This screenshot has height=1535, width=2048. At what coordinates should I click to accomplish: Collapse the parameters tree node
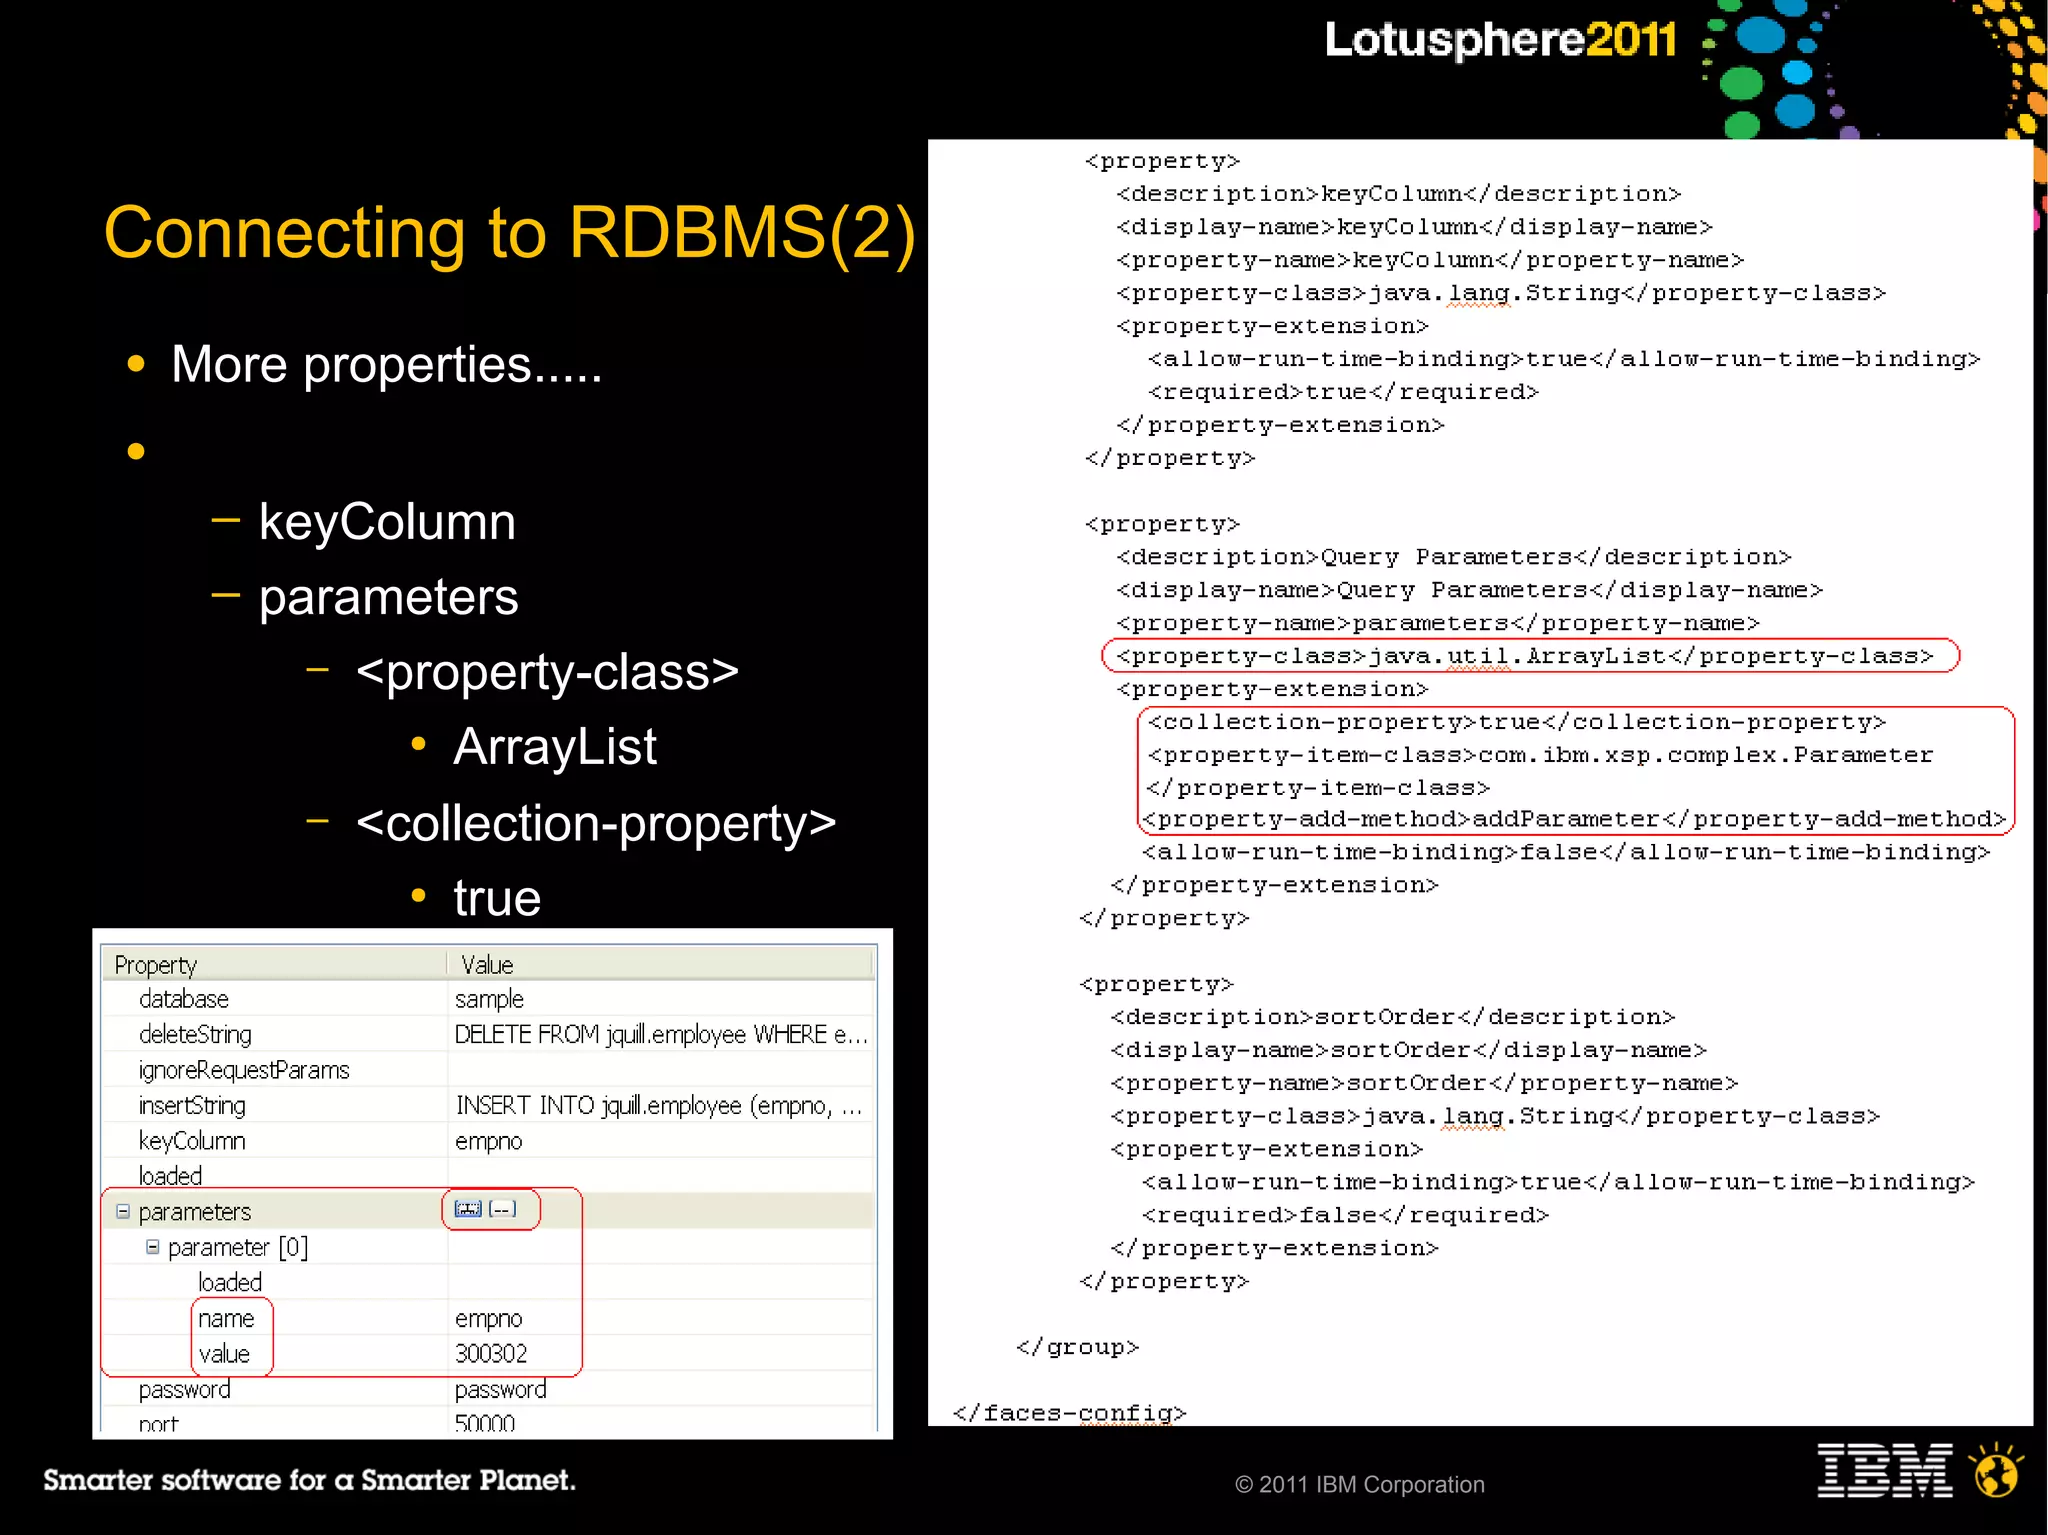[x=123, y=1211]
